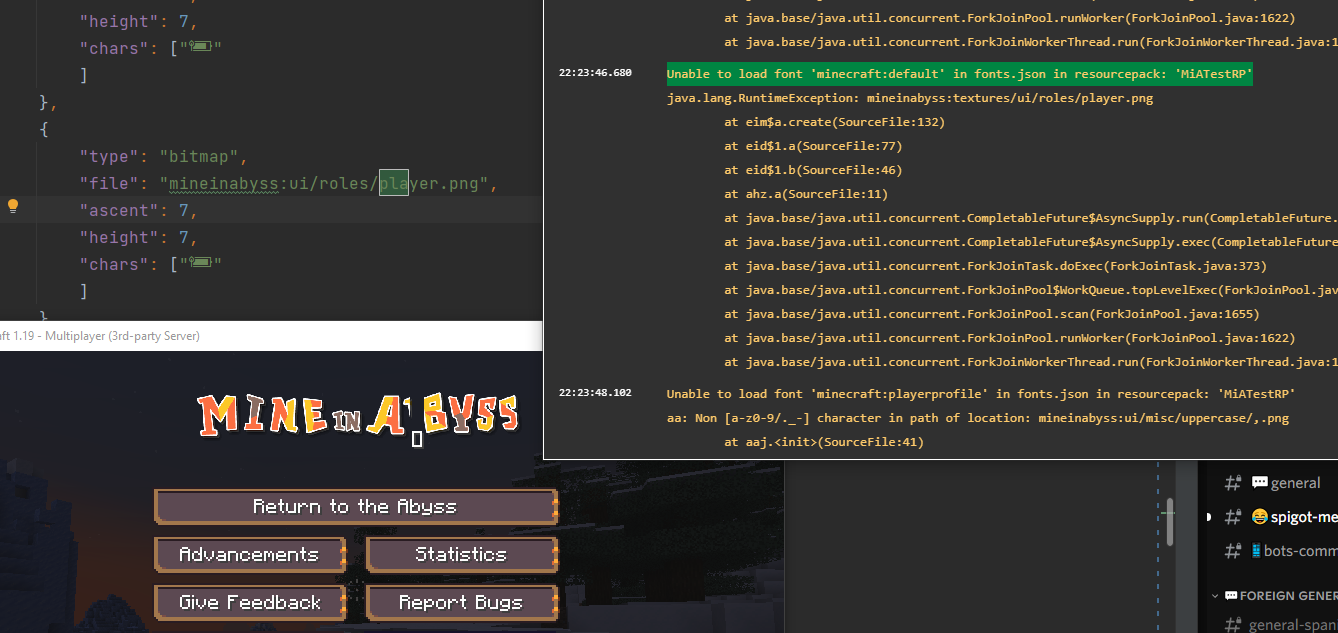The width and height of the screenshot is (1338, 633).
Task: Select highlighted 'Unable to load font minecraft:default' log line
Action: (959, 74)
